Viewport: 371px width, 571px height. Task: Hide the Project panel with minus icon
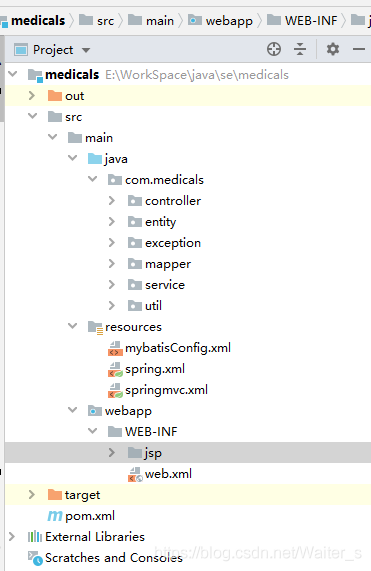click(359, 49)
